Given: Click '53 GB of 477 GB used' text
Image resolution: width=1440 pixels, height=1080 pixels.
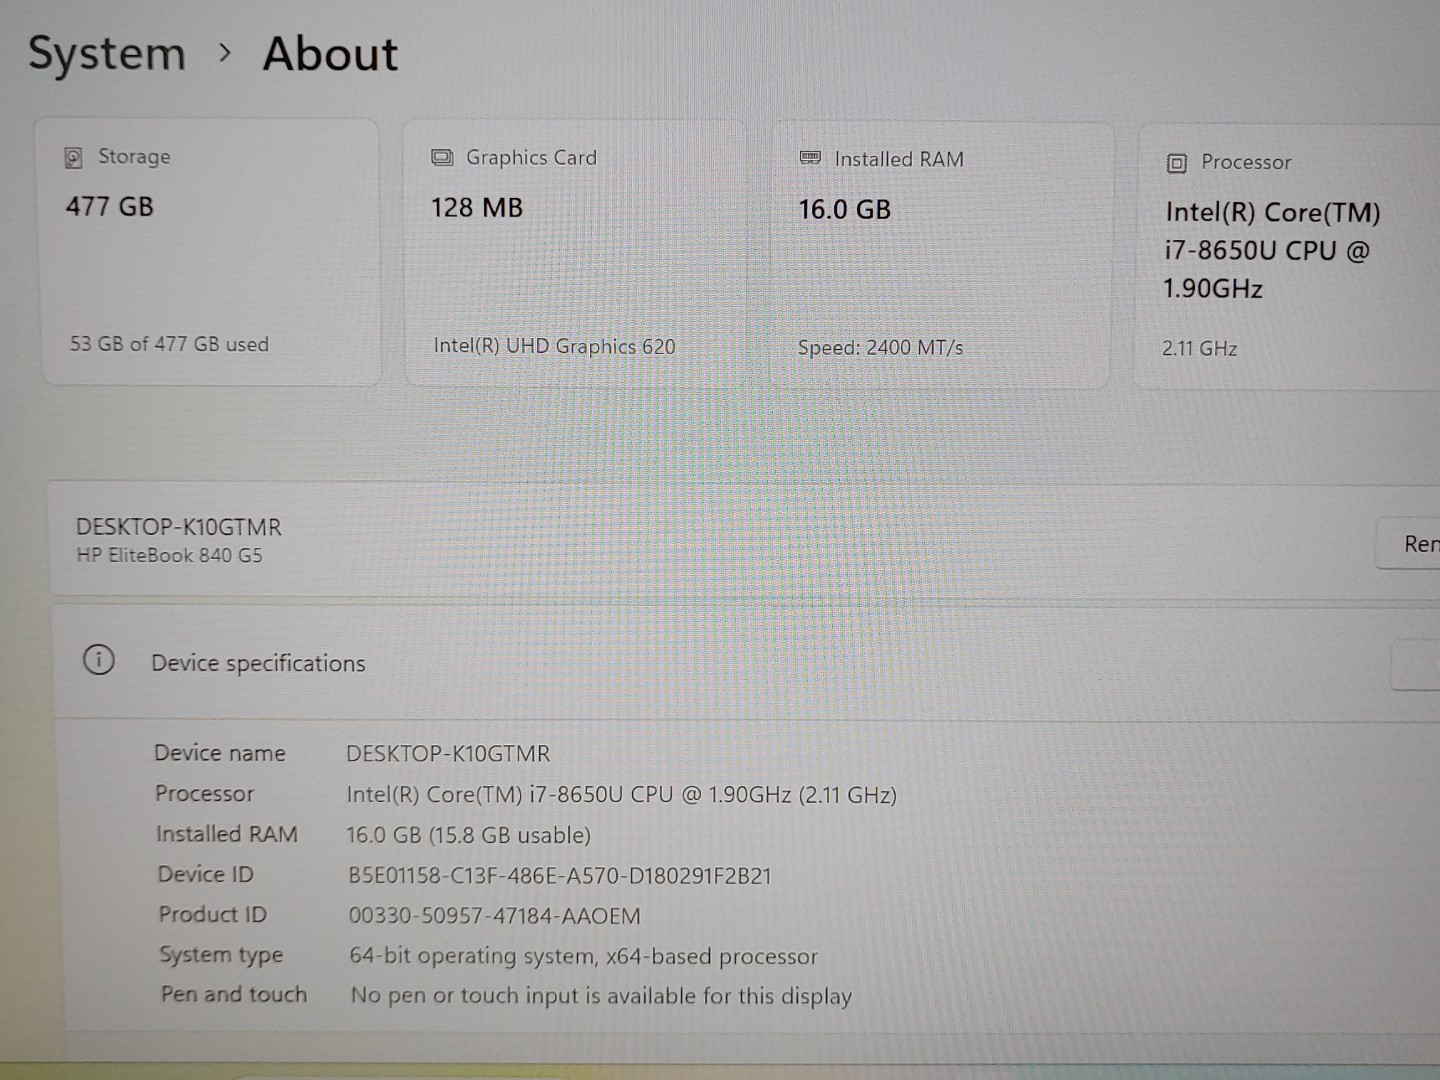Looking at the screenshot, I should 169,344.
